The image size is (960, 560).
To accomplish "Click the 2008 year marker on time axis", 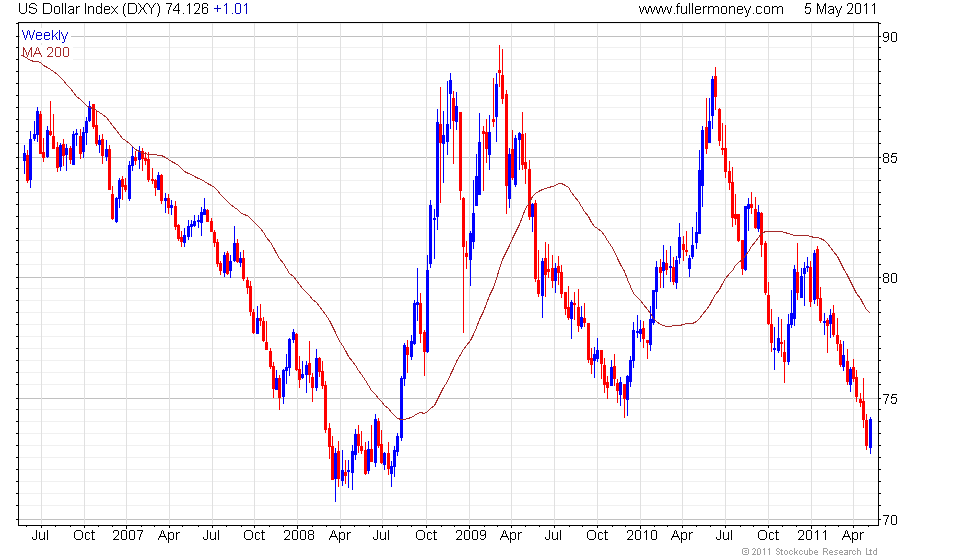I will pos(299,536).
